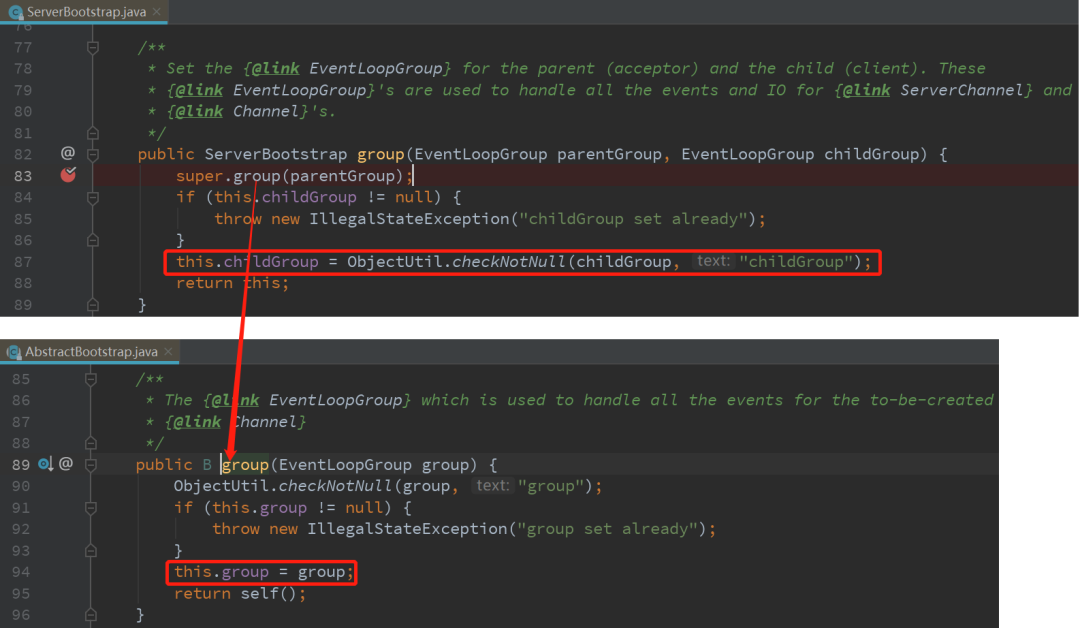The image size is (1080, 628).
Task: Click 'EventLoopGroup' parameter type on line 89
Action: [344, 465]
